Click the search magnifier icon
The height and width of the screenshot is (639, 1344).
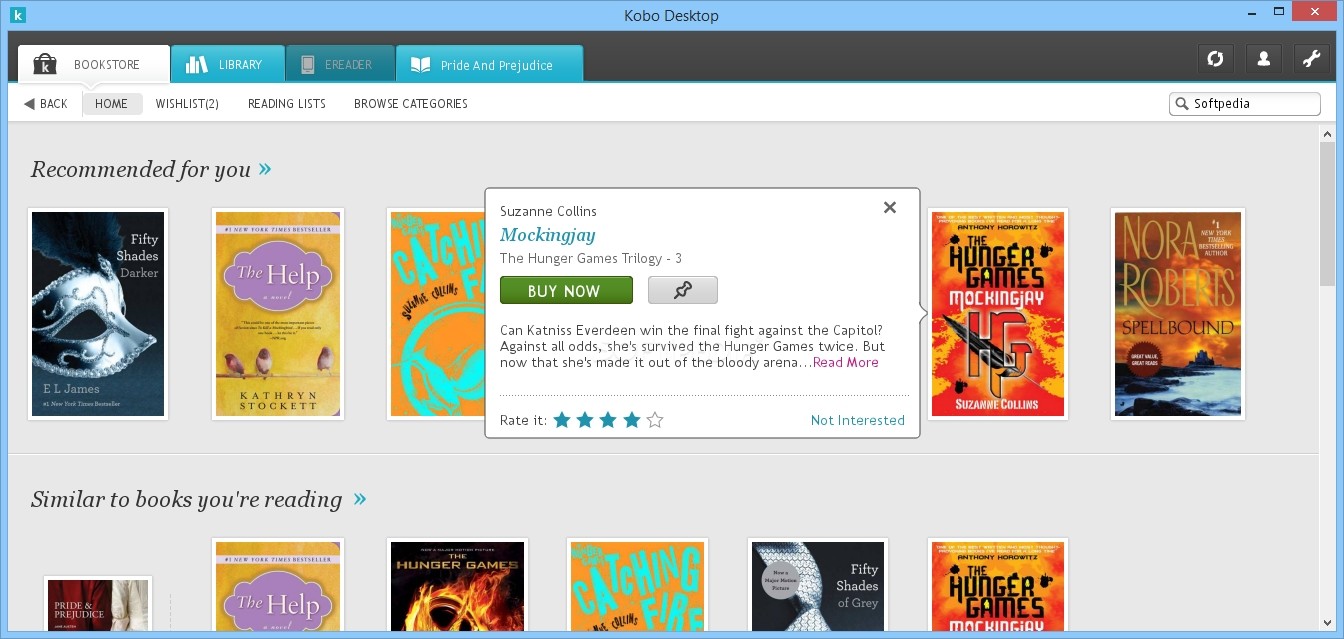click(1182, 103)
